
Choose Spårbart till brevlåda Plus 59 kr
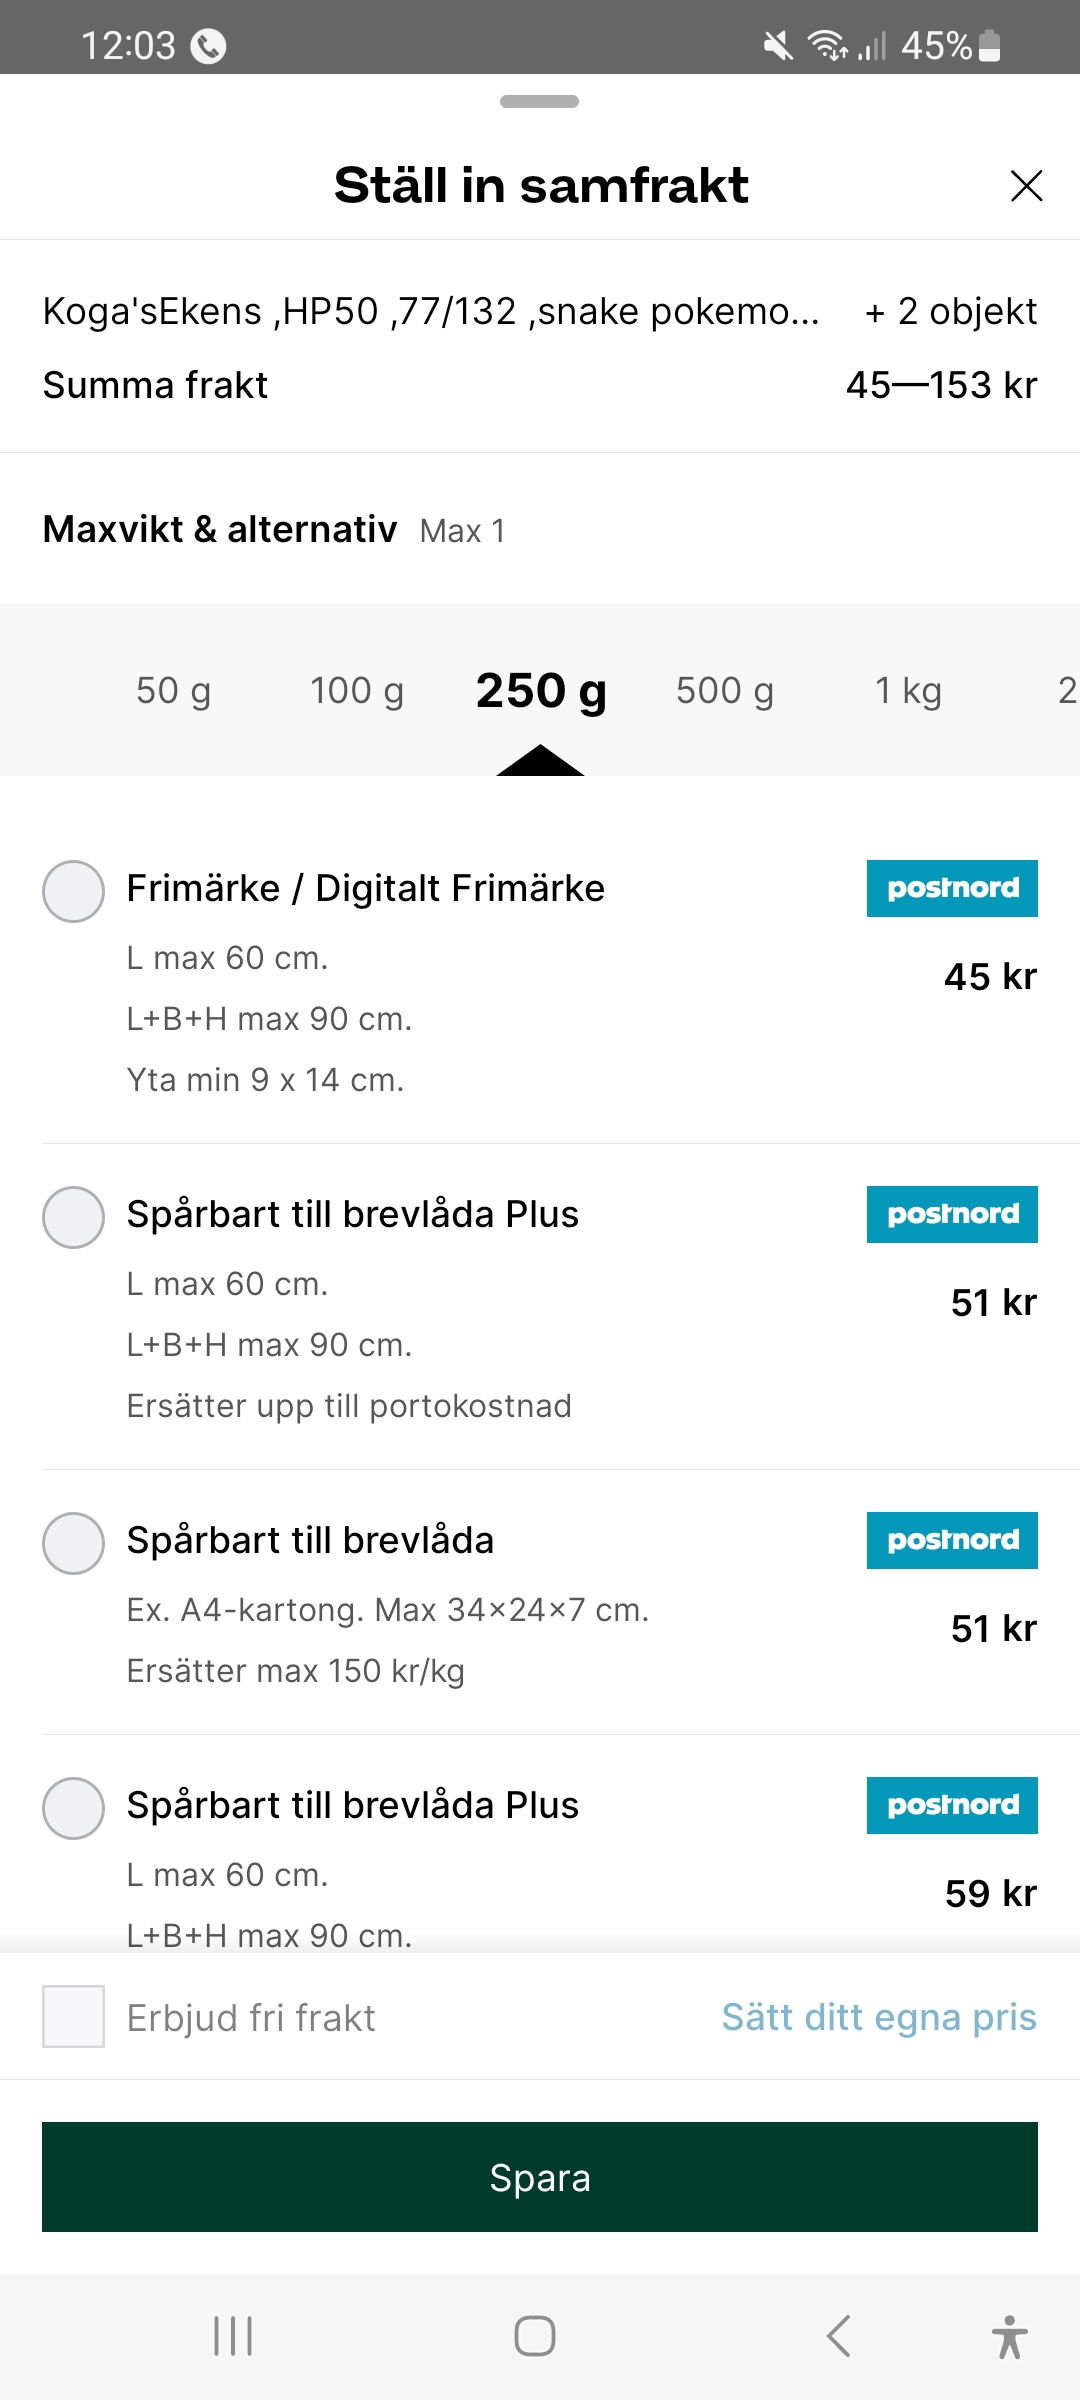pos(73,1808)
